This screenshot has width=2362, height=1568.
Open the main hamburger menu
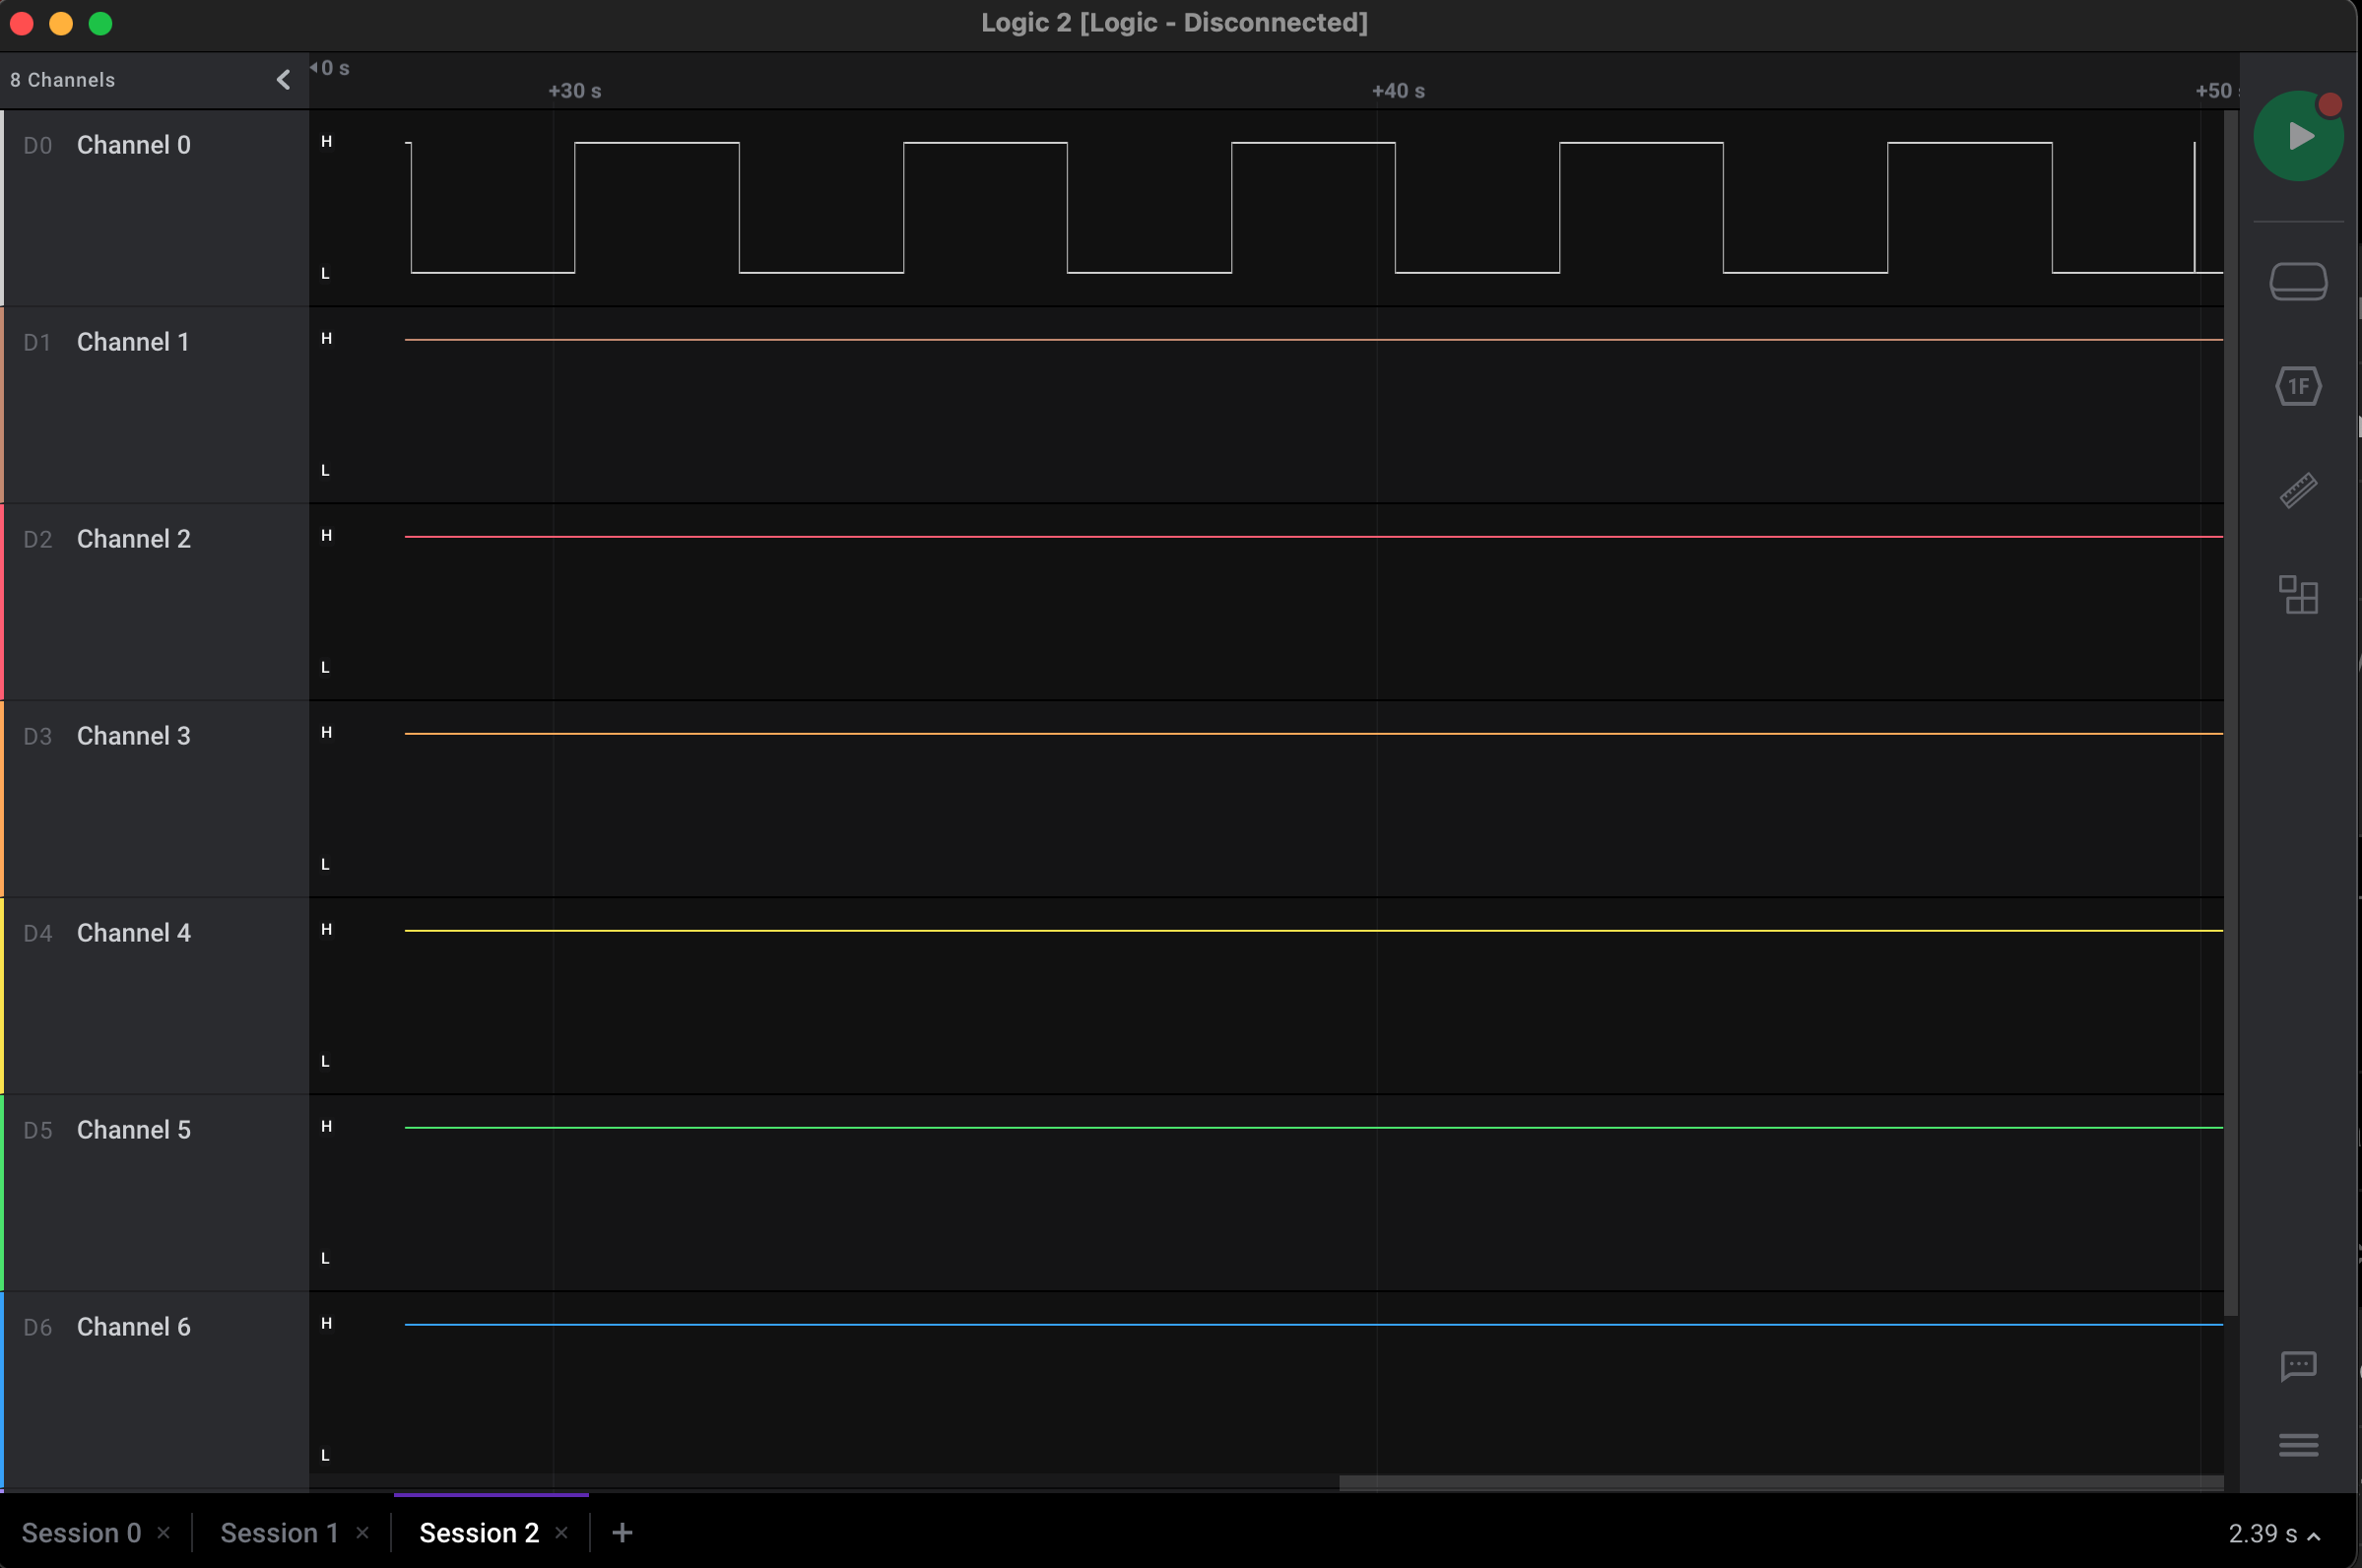[x=2297, y=1444]
